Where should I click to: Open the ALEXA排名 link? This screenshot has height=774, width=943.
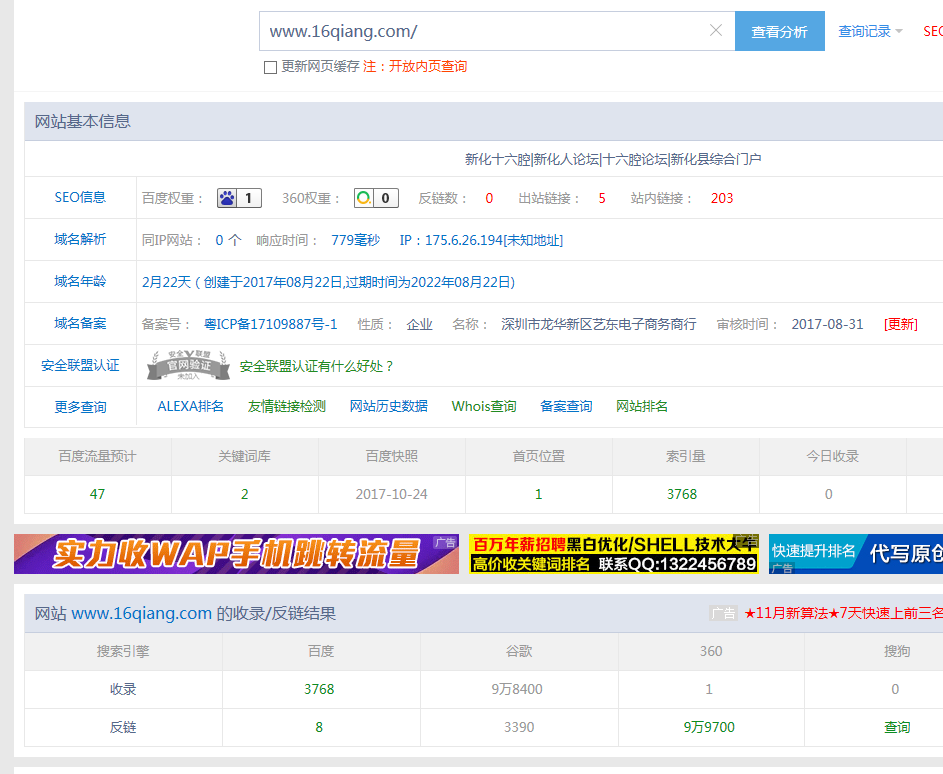[x=190, y=406]
